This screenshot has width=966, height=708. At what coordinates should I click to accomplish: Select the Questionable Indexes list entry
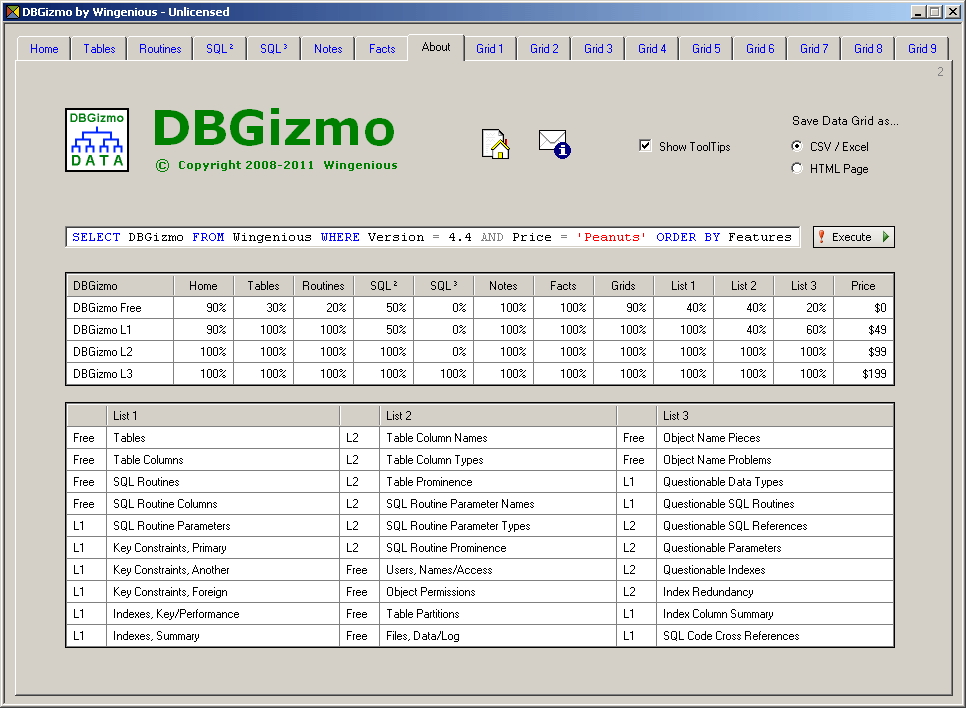714,570
